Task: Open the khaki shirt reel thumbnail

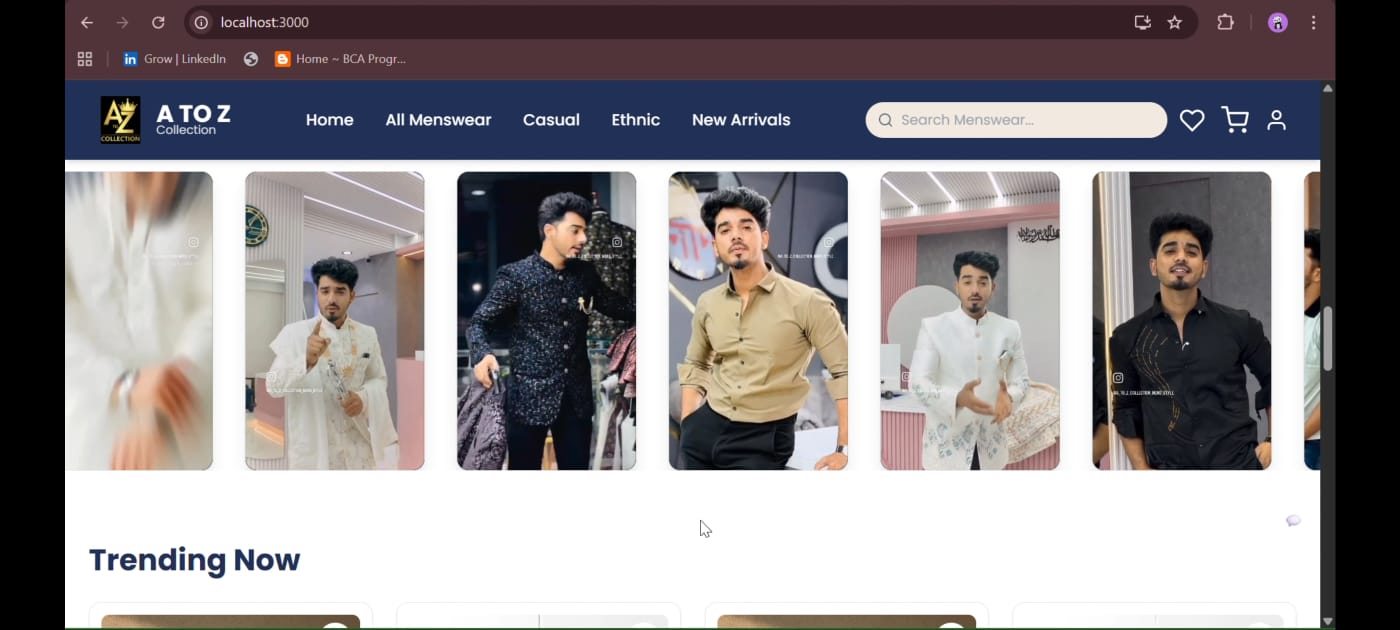Action: 758,320
